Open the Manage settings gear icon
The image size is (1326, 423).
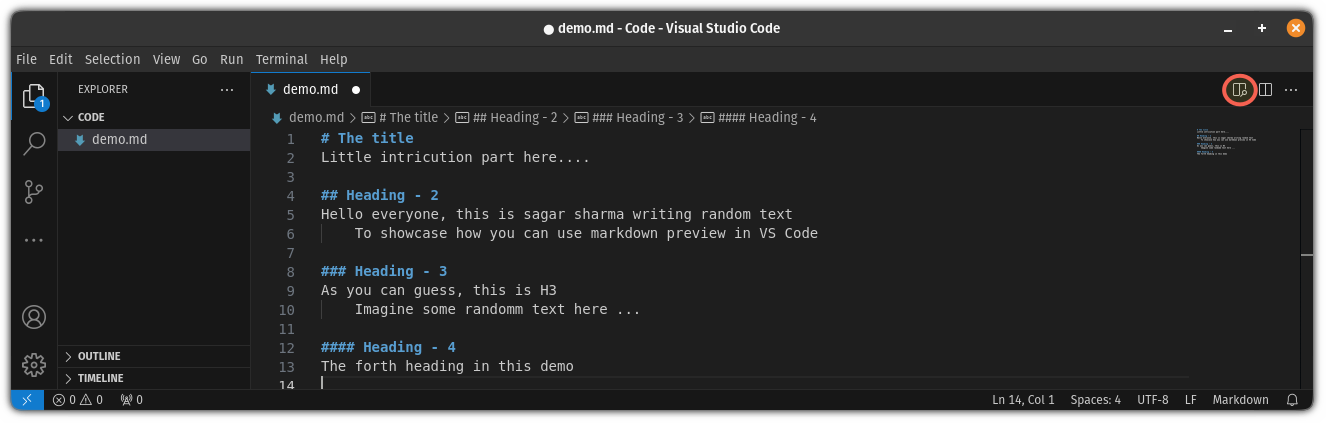click(x=34, y=365)
